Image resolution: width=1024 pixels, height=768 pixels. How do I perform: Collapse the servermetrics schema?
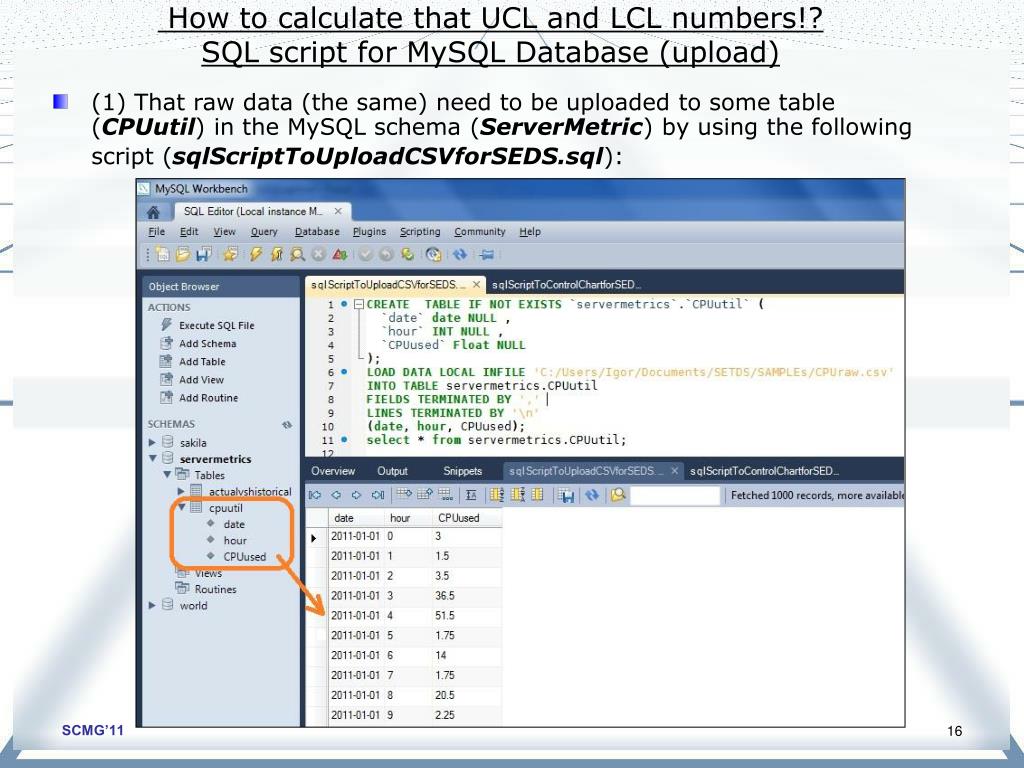[152, 458]
